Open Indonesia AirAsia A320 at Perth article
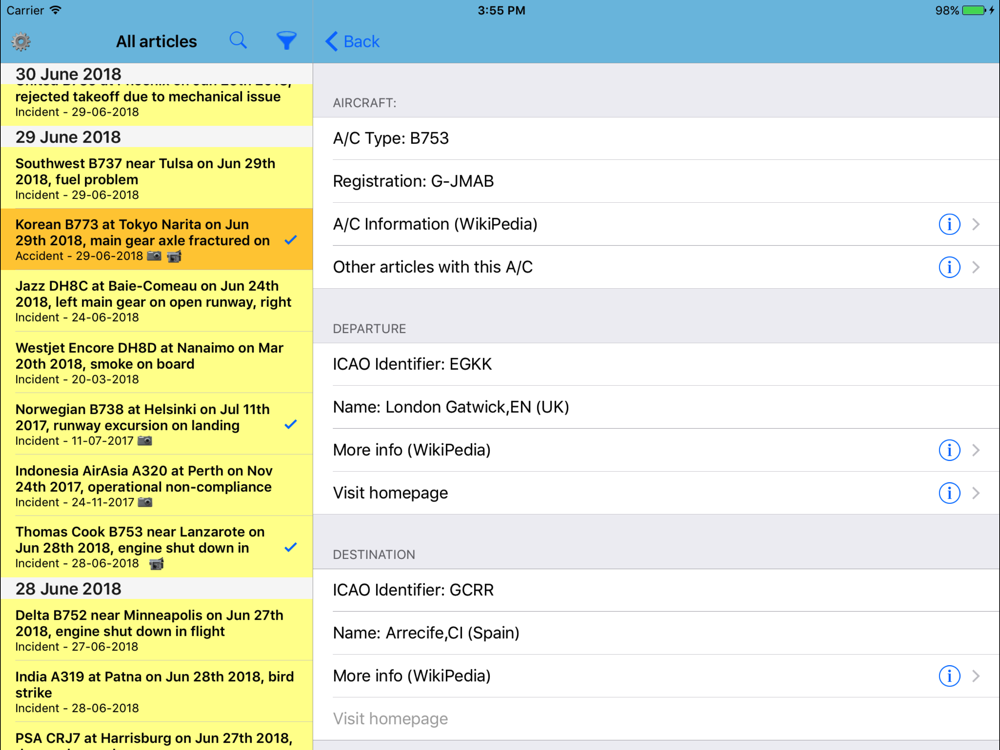 [156, 485]
